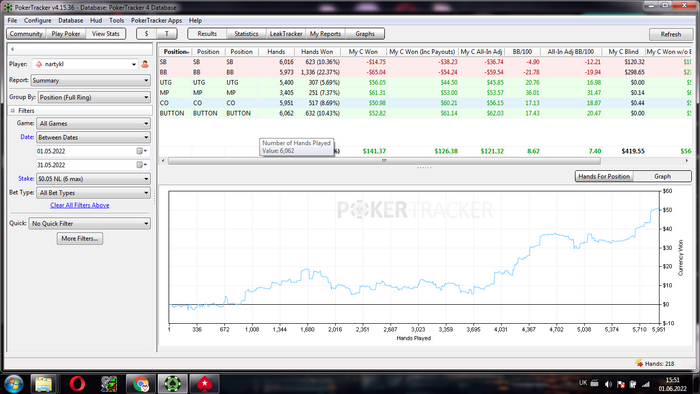Open the PokerStars taskbar icon

coord(204,384)
